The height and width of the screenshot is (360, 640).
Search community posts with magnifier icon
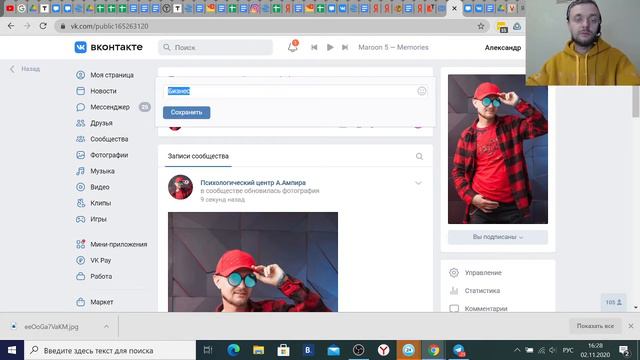(x=419, y=156)
